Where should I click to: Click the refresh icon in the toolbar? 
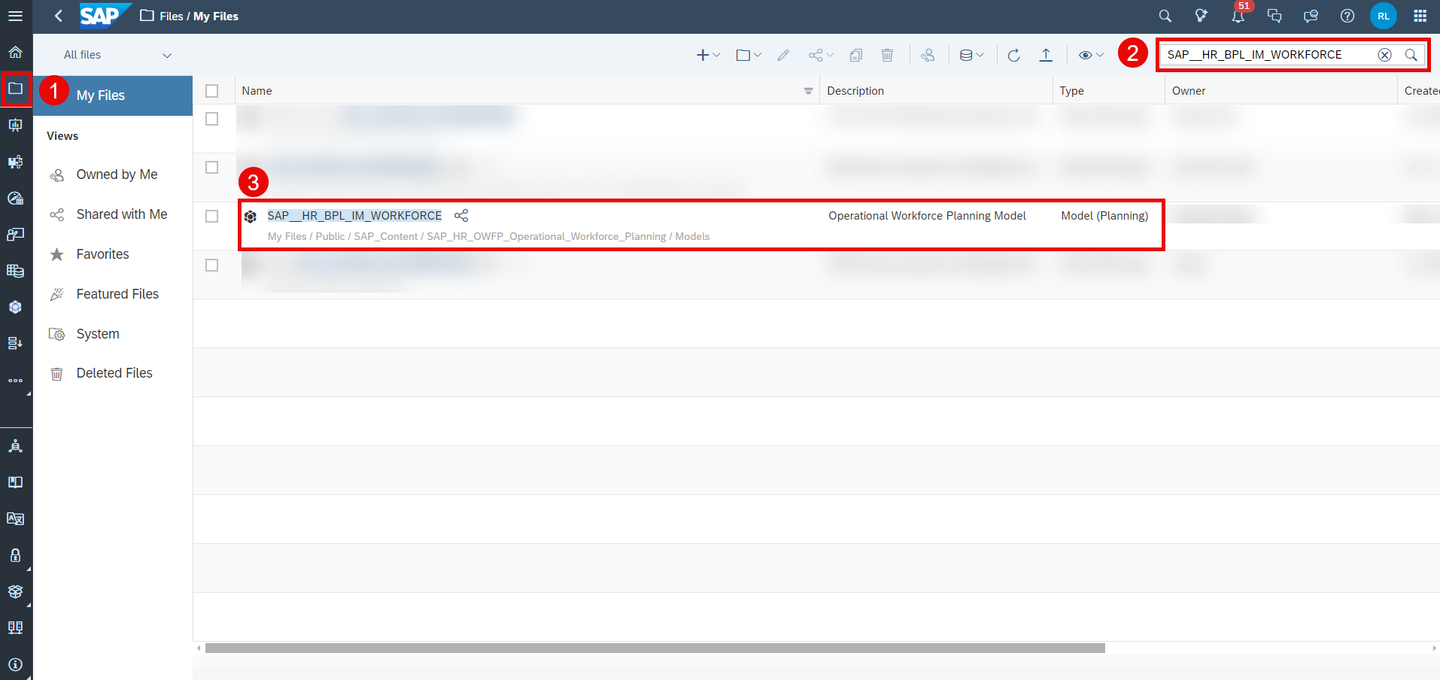(1014, 55)
